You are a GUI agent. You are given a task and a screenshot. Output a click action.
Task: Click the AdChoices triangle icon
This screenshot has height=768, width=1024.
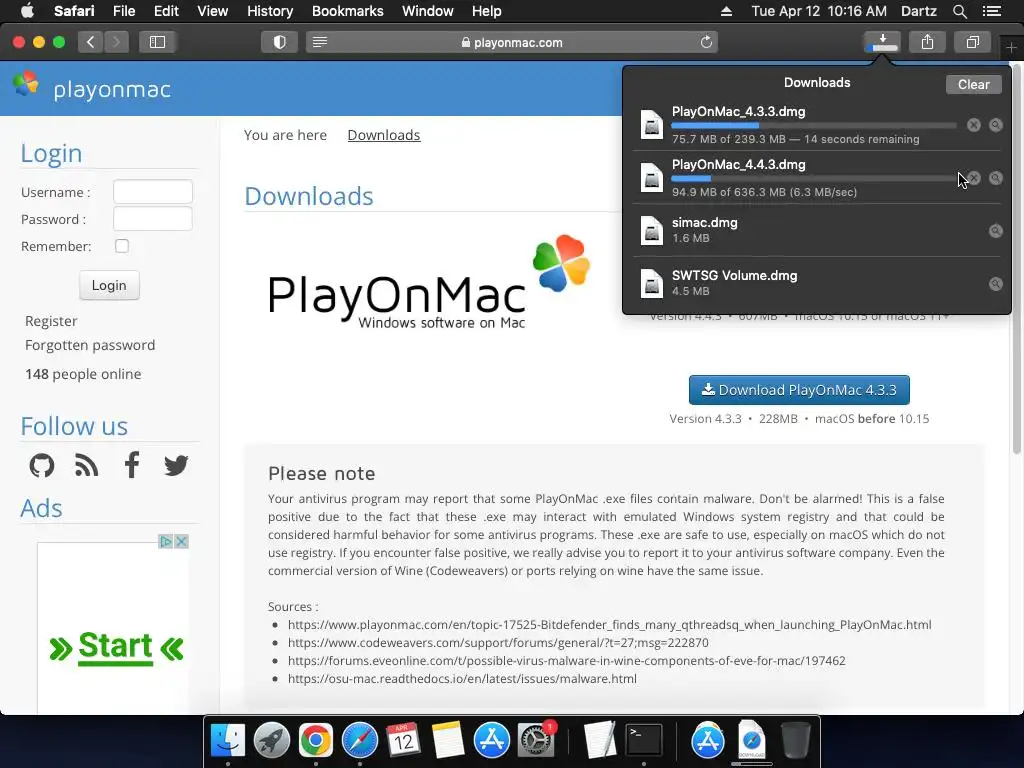pyautogui.click(x=166, y=541)
